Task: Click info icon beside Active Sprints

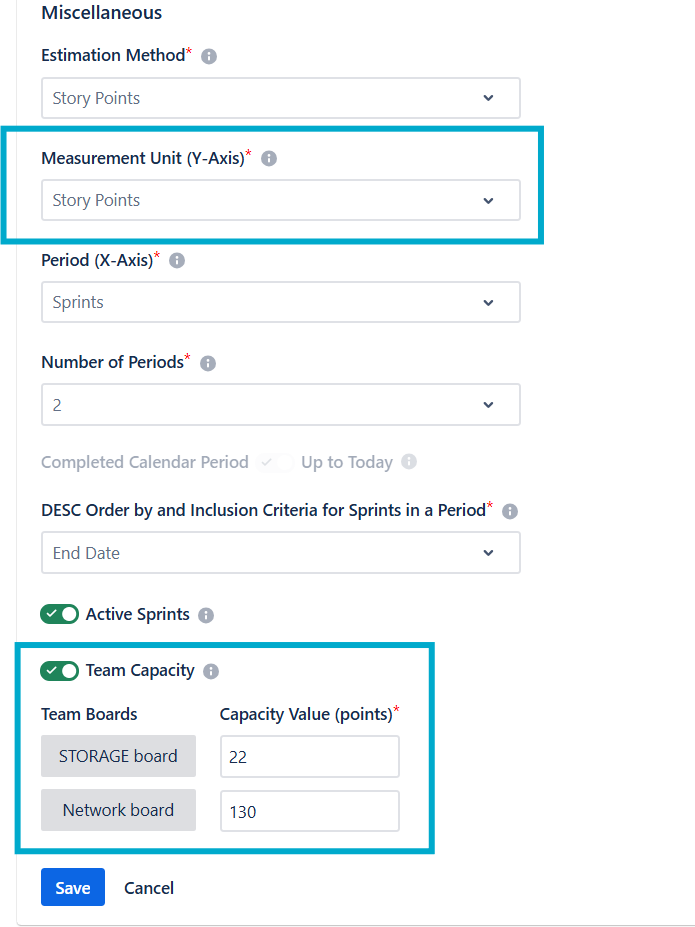Action: click(206, 615)
